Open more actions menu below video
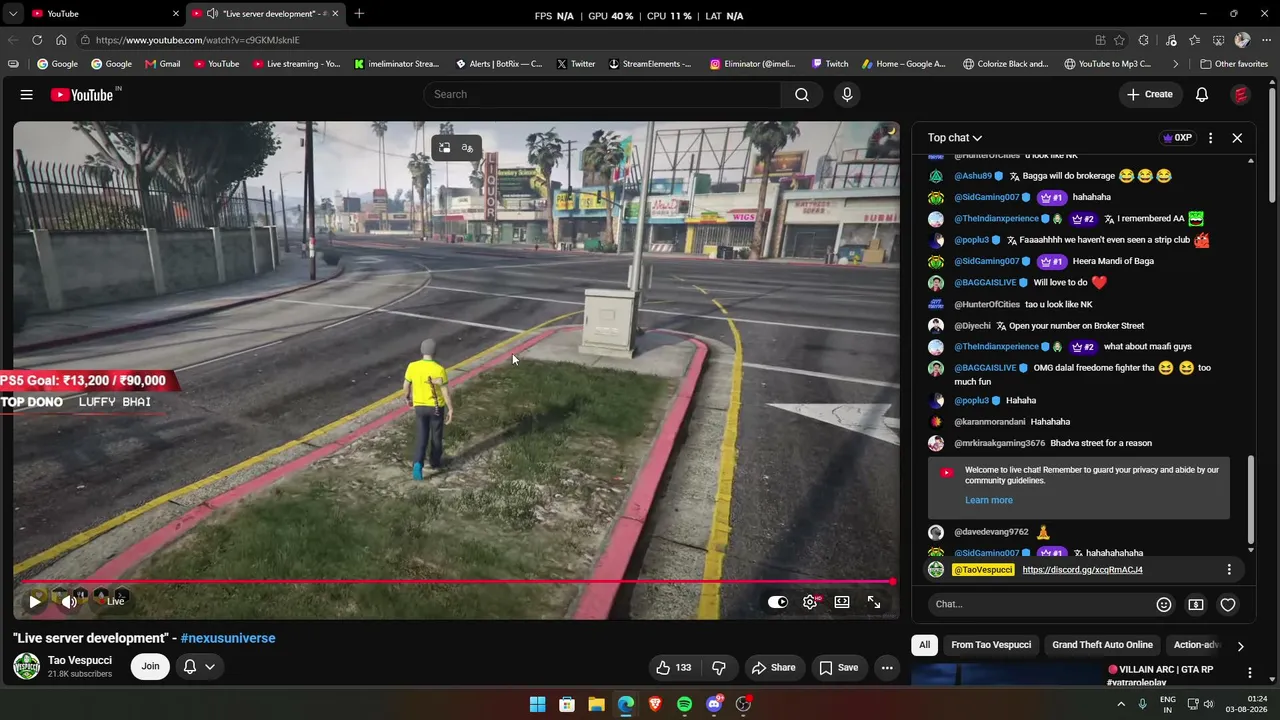This screenshot has width=1280, height=720. [x=887, y=667]
